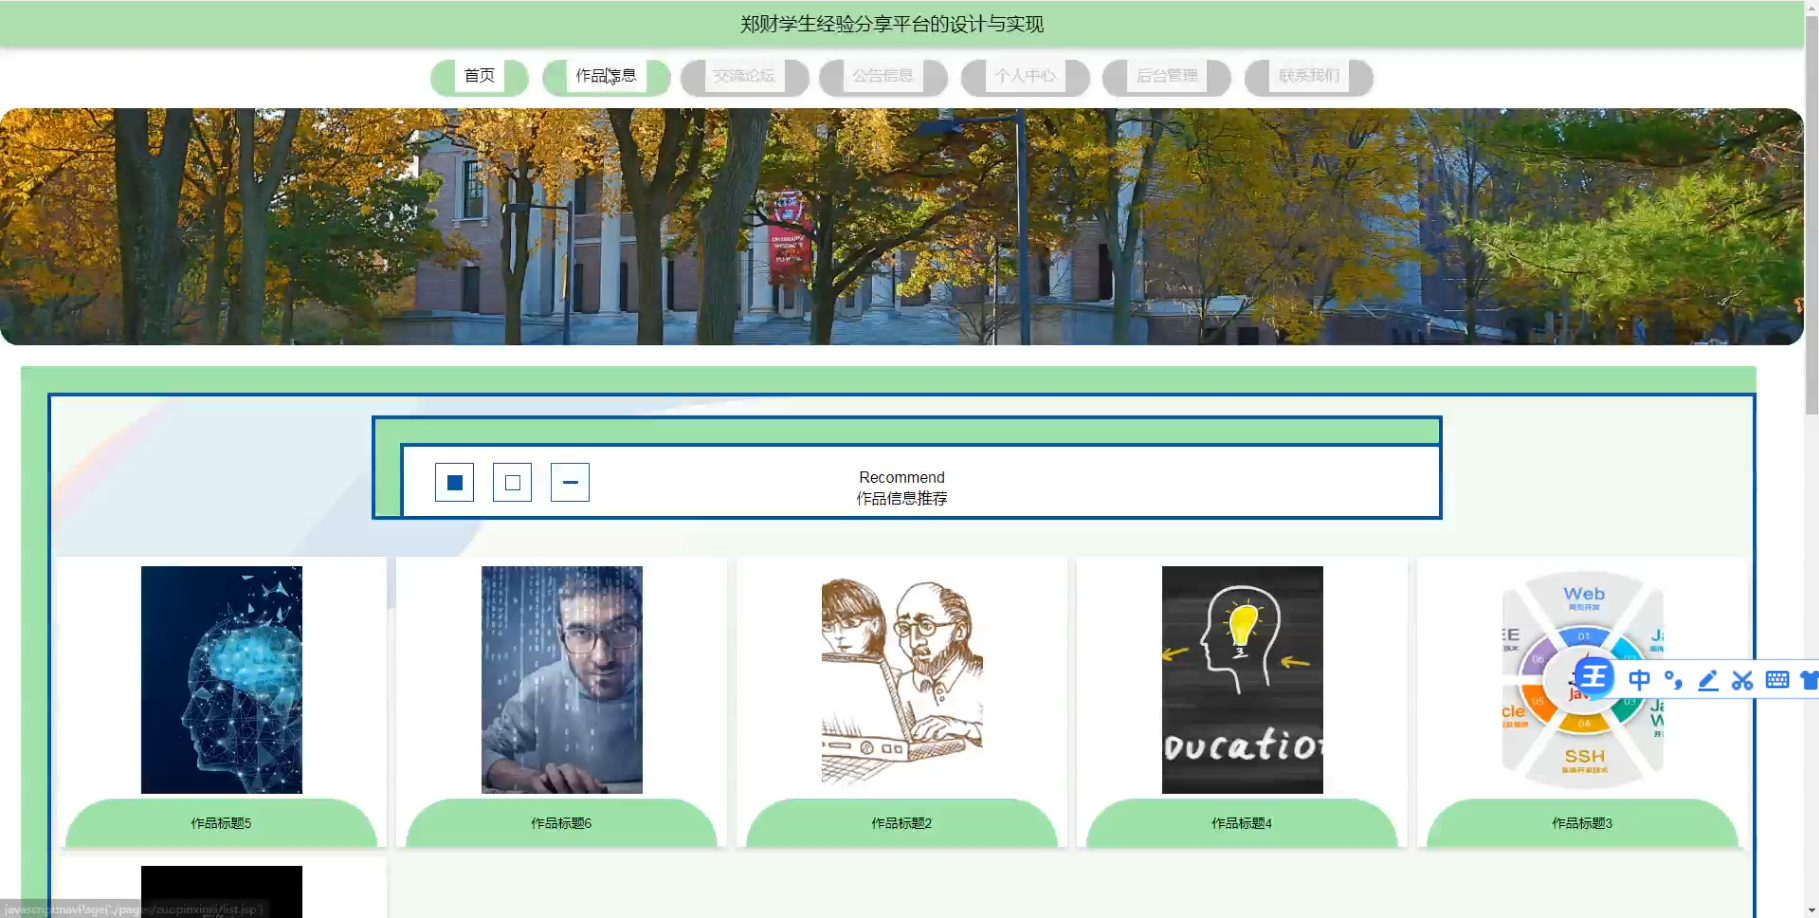Click the pen handwriting icon in IME bar
Viewport: 1819px width, 918px height.
point(1708,680)
